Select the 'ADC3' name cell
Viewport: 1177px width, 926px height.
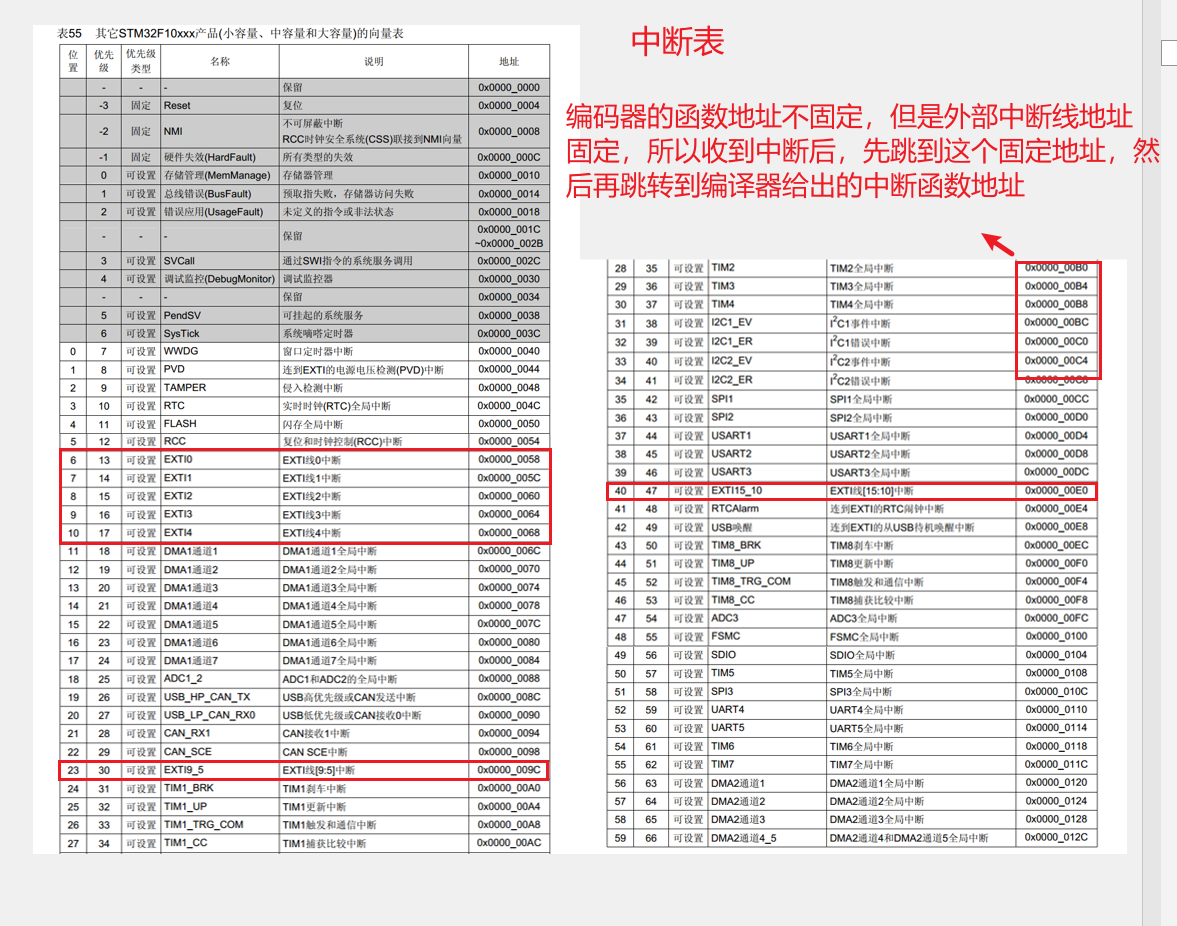[767, 618]
